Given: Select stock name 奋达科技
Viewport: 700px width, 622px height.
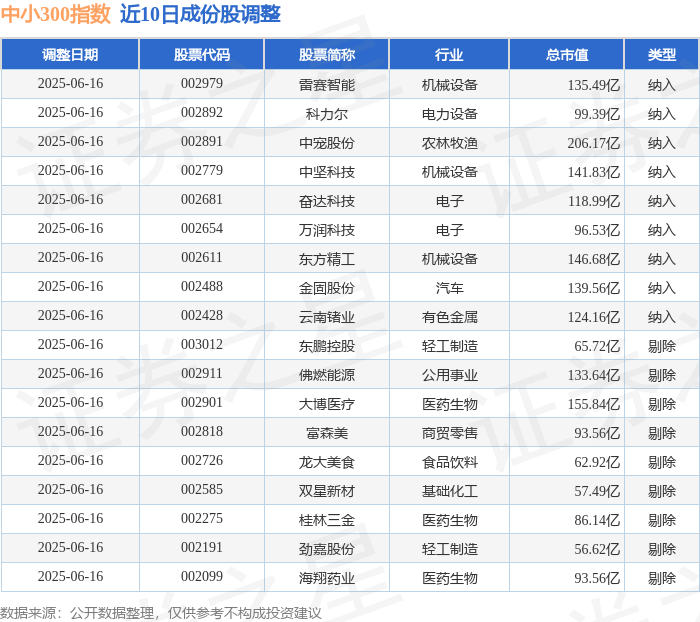Looking at the screenshot, I should point(327,201).
